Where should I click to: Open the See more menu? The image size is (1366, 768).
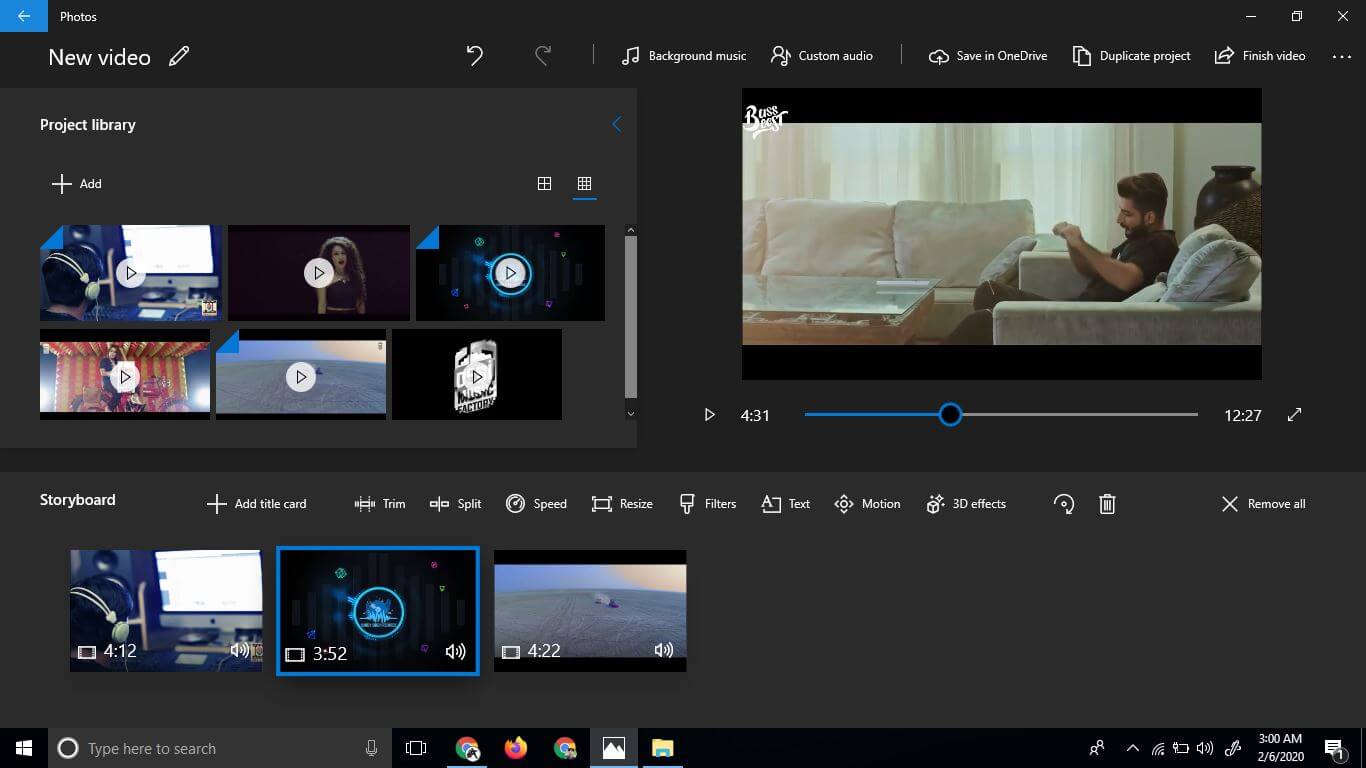(1341, 56)
